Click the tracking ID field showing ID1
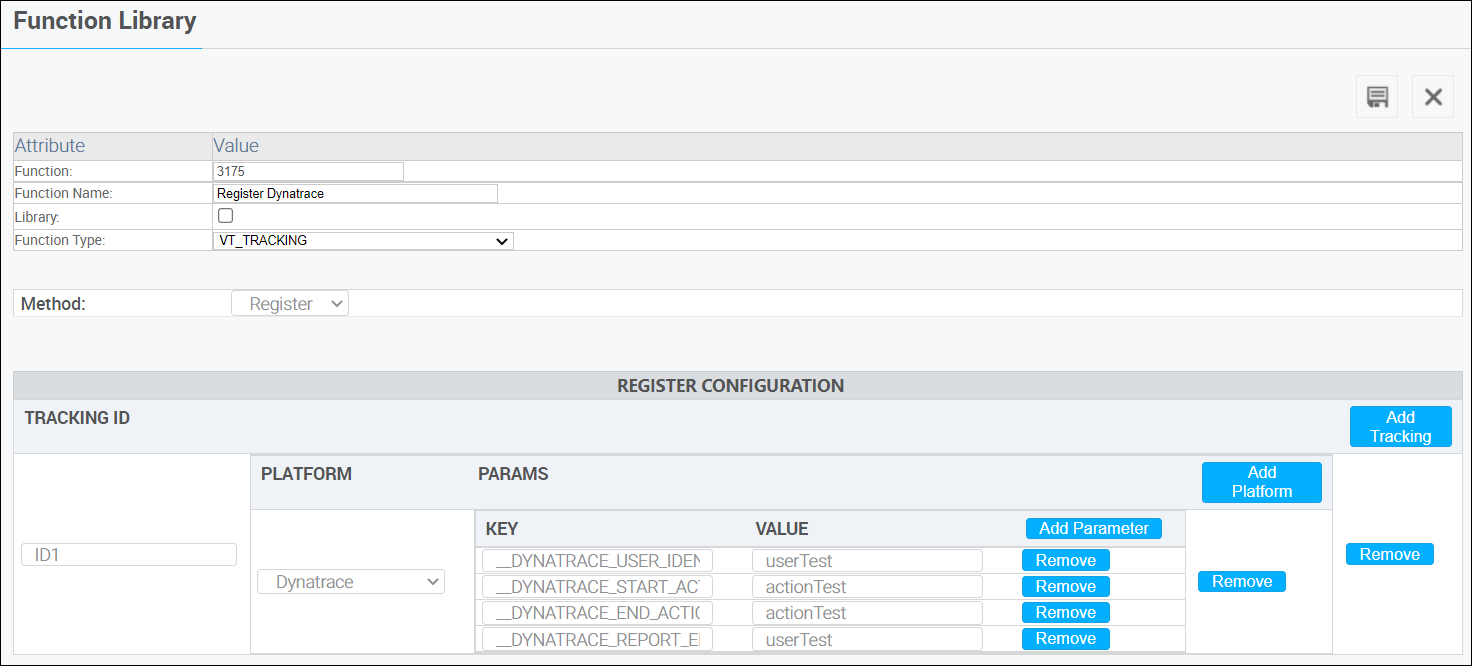The height and width of the screenshot is (666, 1472). pos(128,554)
